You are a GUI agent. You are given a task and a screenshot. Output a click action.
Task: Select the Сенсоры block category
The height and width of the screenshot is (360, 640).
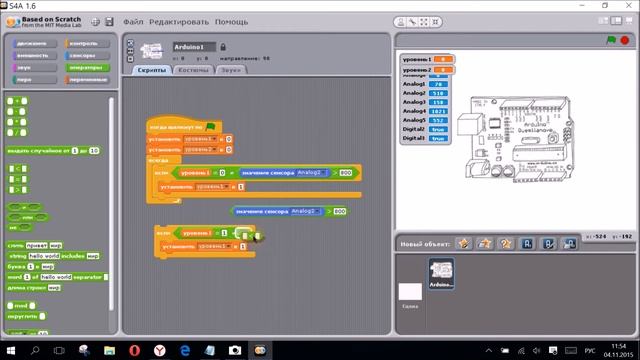coord(87,55)
